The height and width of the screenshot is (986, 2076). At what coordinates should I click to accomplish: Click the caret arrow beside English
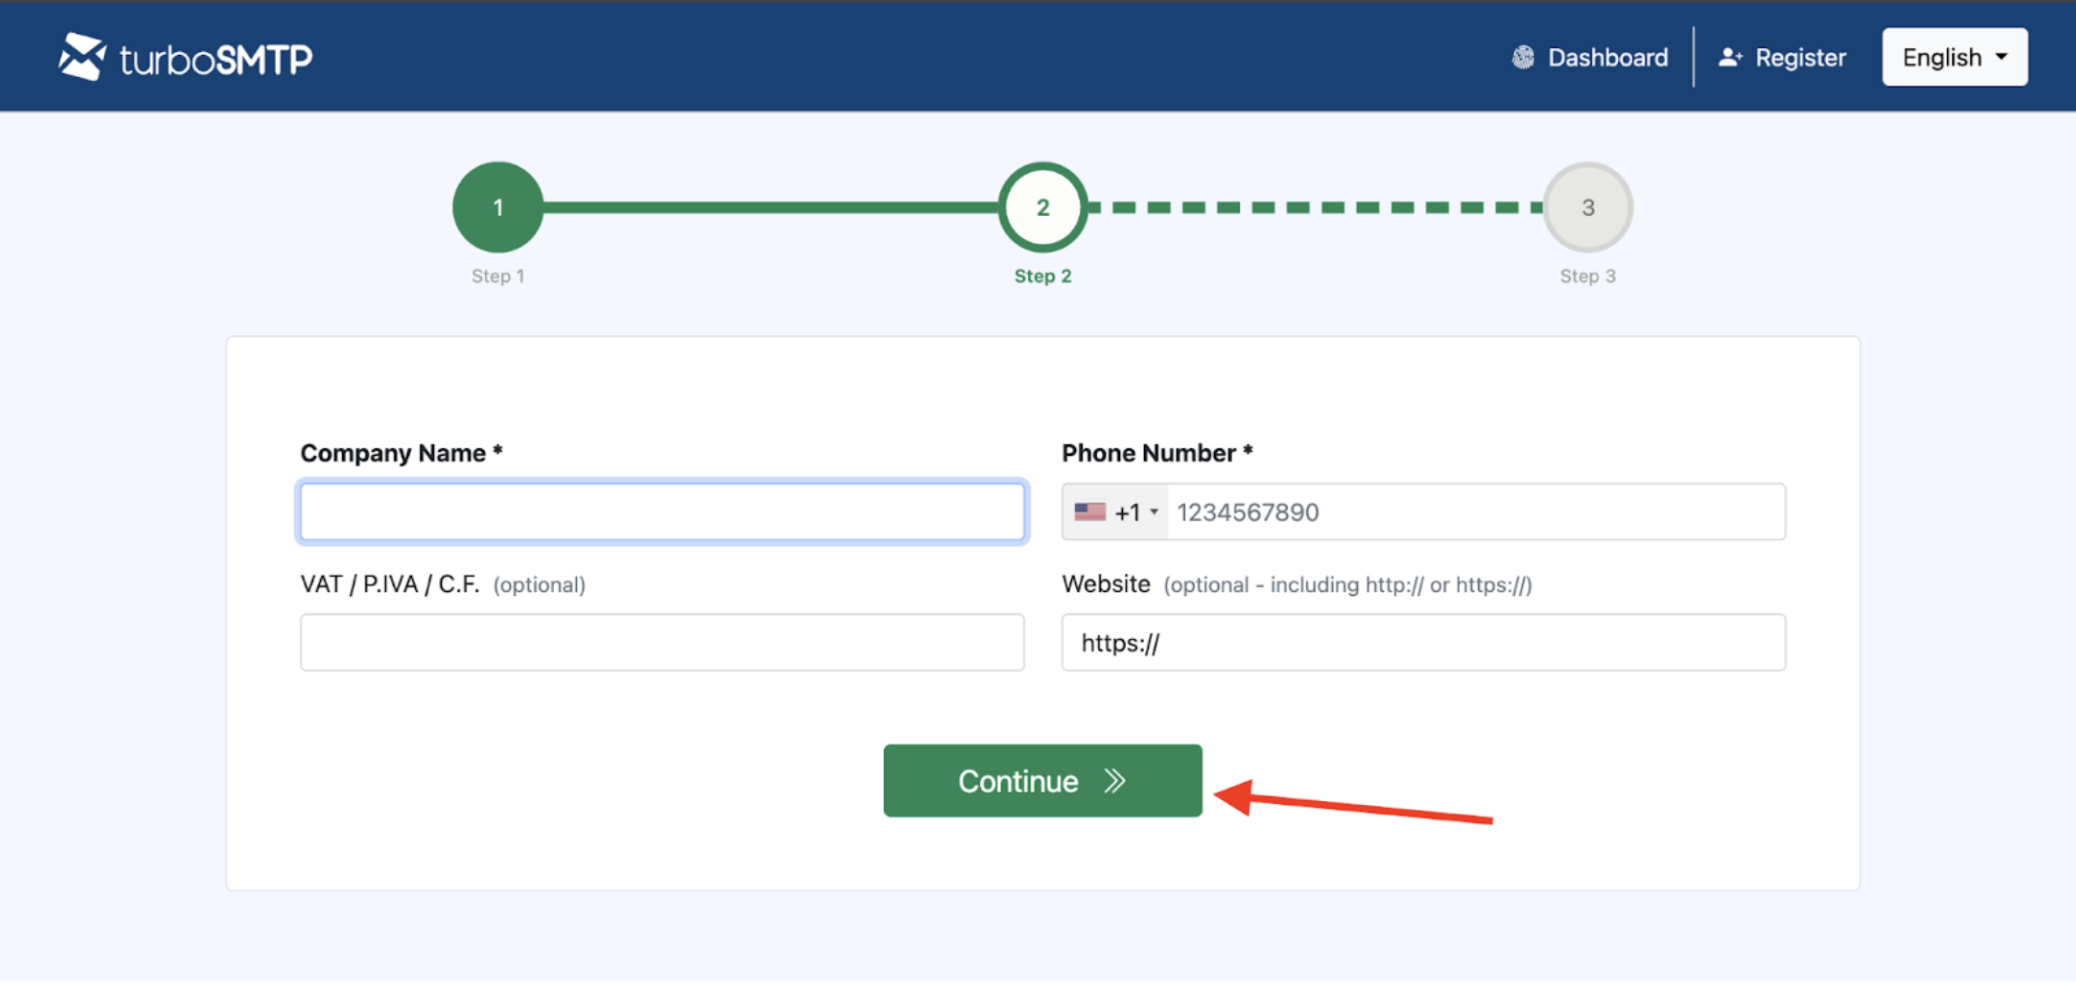pyautogui.click(x=2001, y=58)
